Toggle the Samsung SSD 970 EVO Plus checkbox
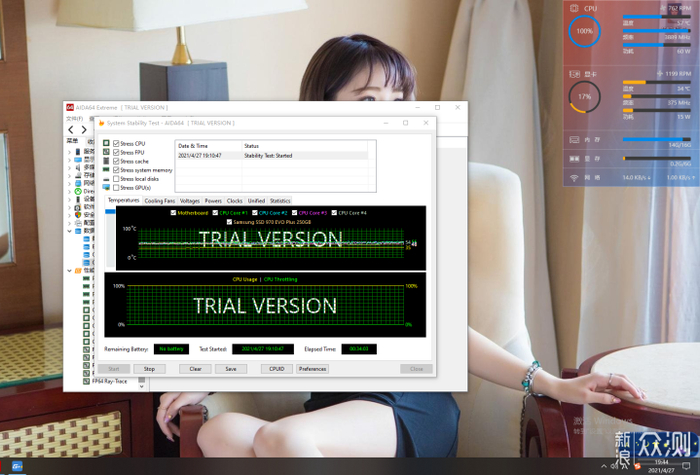 click(229, 221)
